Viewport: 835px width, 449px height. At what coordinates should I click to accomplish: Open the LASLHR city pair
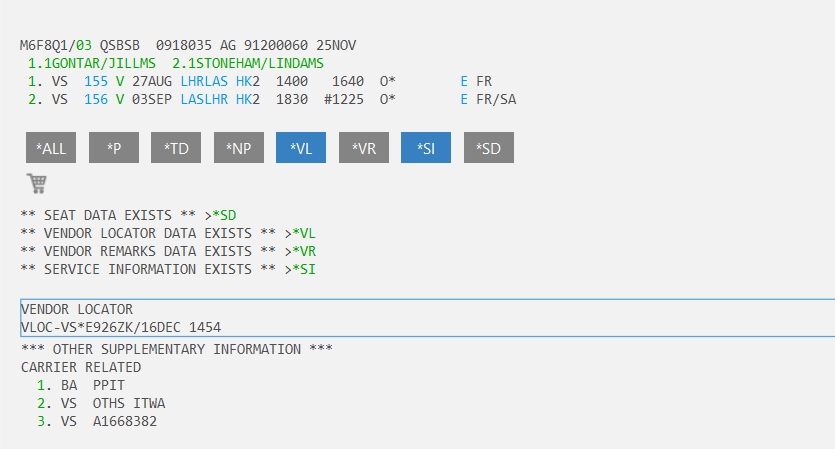[204, 100]
